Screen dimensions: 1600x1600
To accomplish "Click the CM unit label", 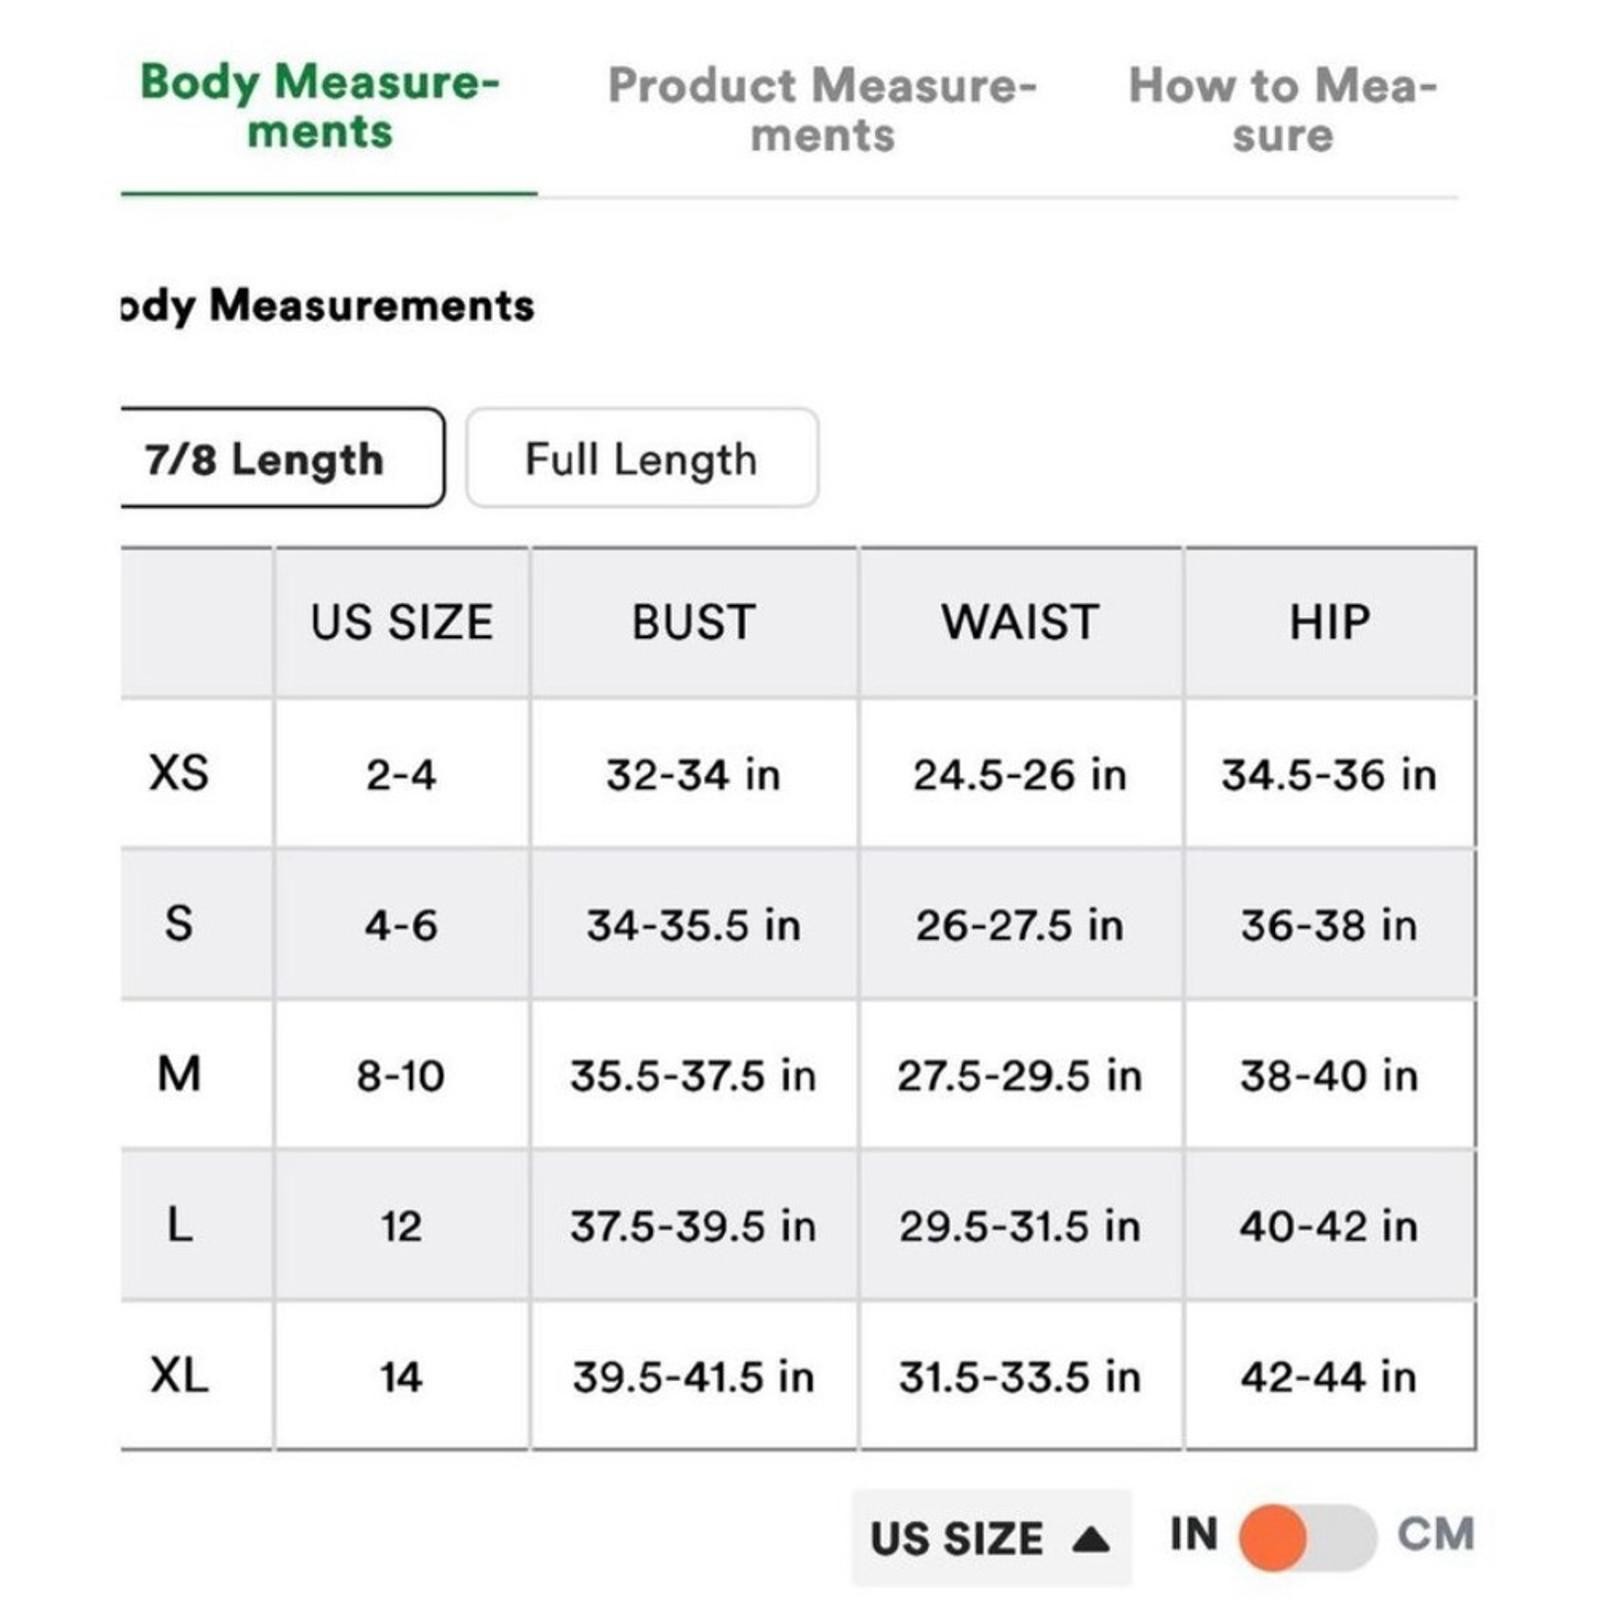I will (1435, 1534).
